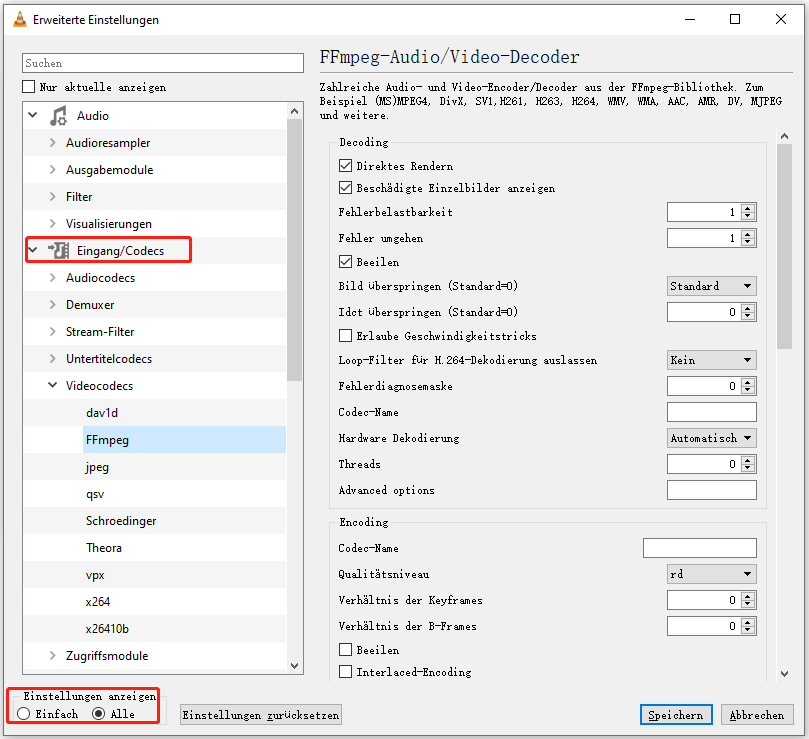Select x26410b codec entry
The width and height of the screenshot is (809, 739).
click(107, 629)
